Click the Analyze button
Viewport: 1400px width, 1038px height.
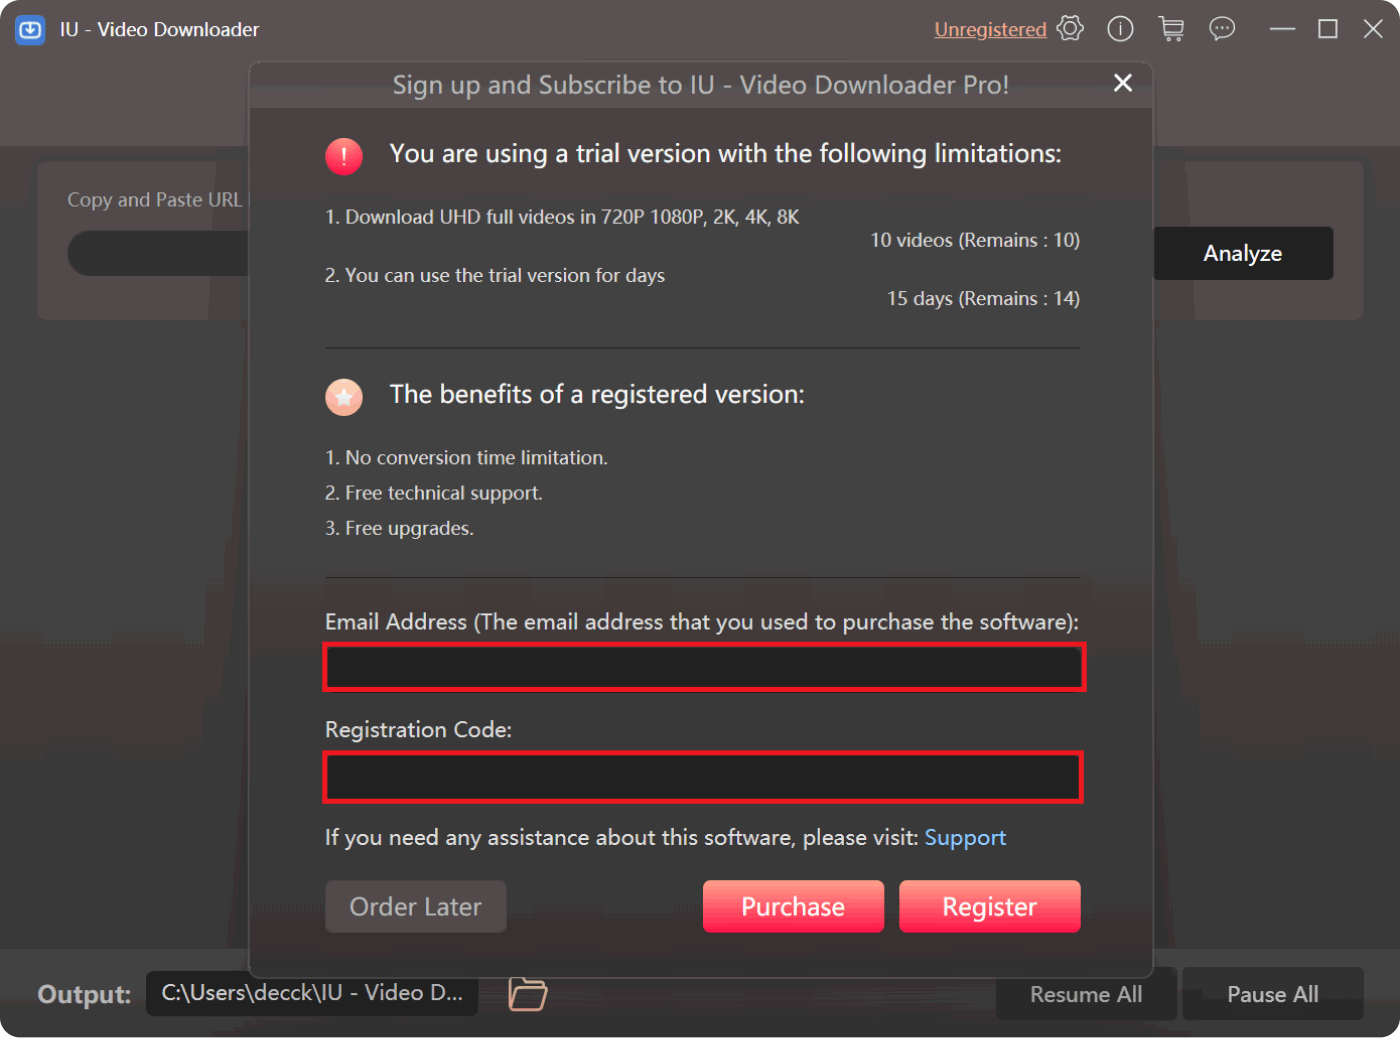tap(1243, 253)
